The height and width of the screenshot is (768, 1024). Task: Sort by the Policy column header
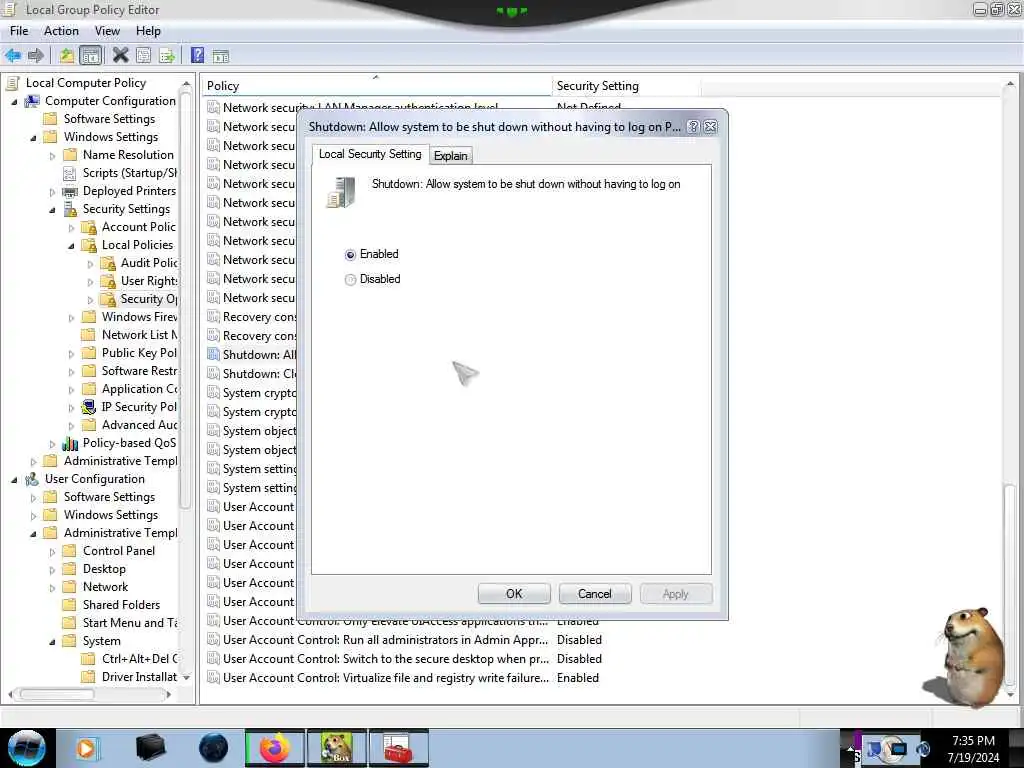(377, 86)
